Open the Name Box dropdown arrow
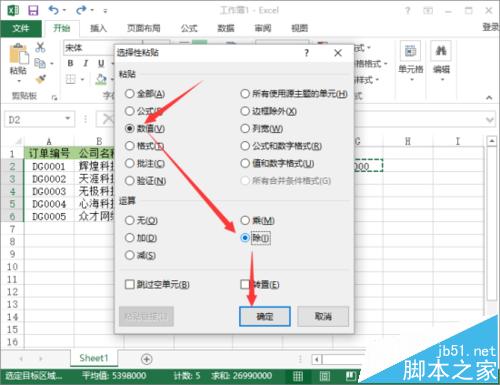This screenshot has height=385, width=500. [68, 119]
